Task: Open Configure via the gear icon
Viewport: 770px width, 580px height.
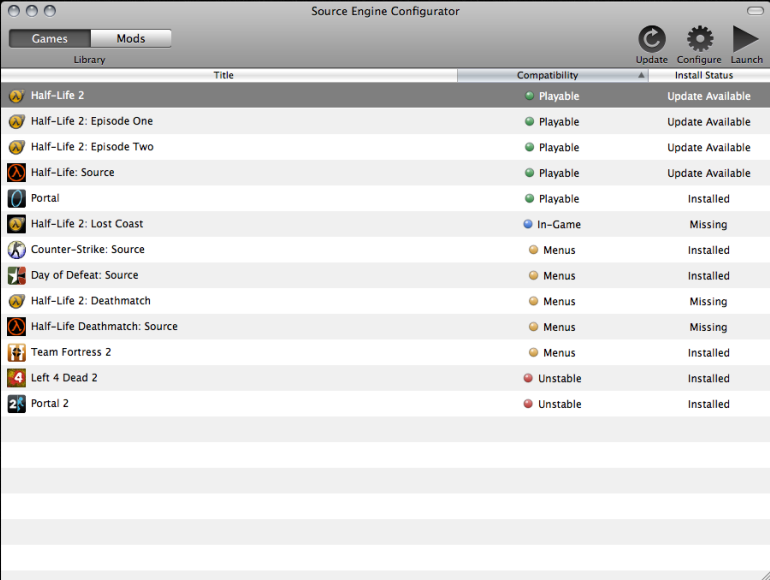Action: tap(699, 39)
